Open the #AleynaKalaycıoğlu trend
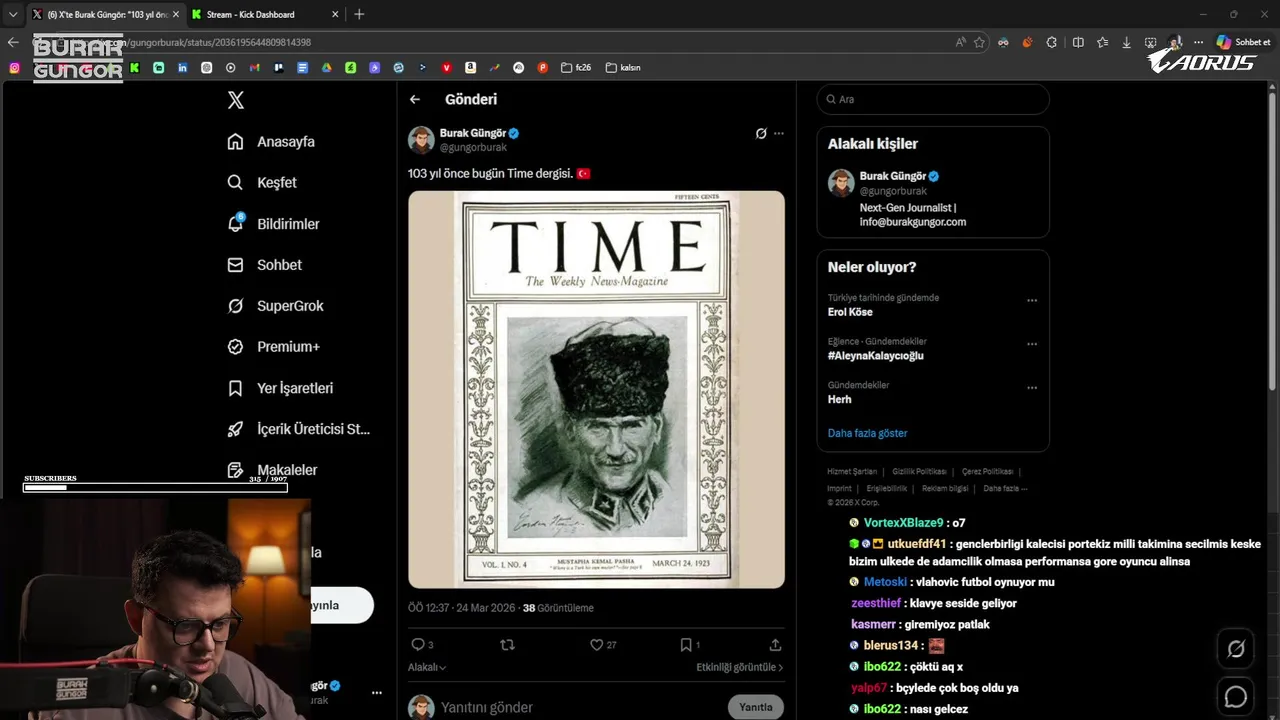Viewport: 1280px width, 720px height. click(876, 356)
